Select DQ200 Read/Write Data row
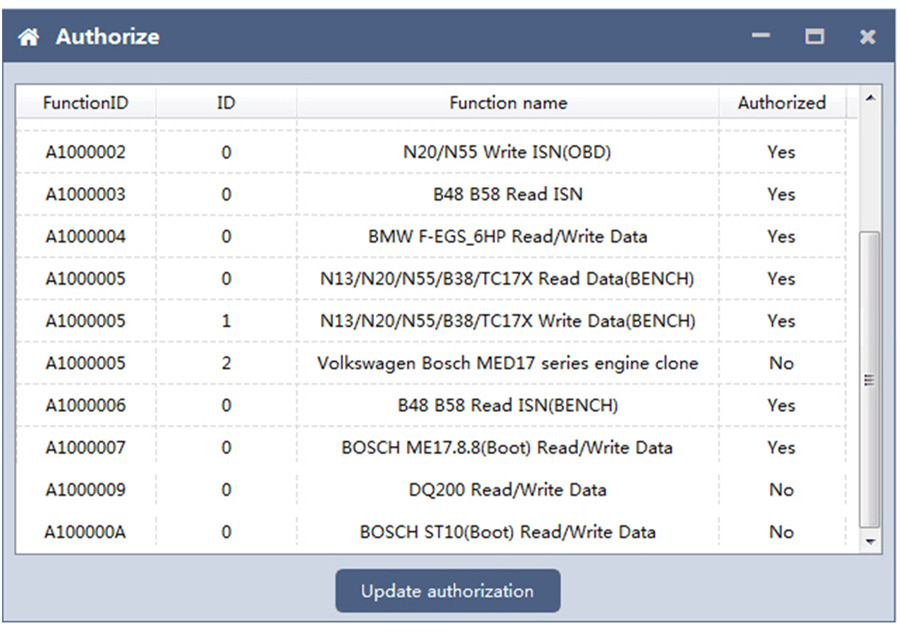The height and width of the screenshot is (638, 900). (432, 490)
